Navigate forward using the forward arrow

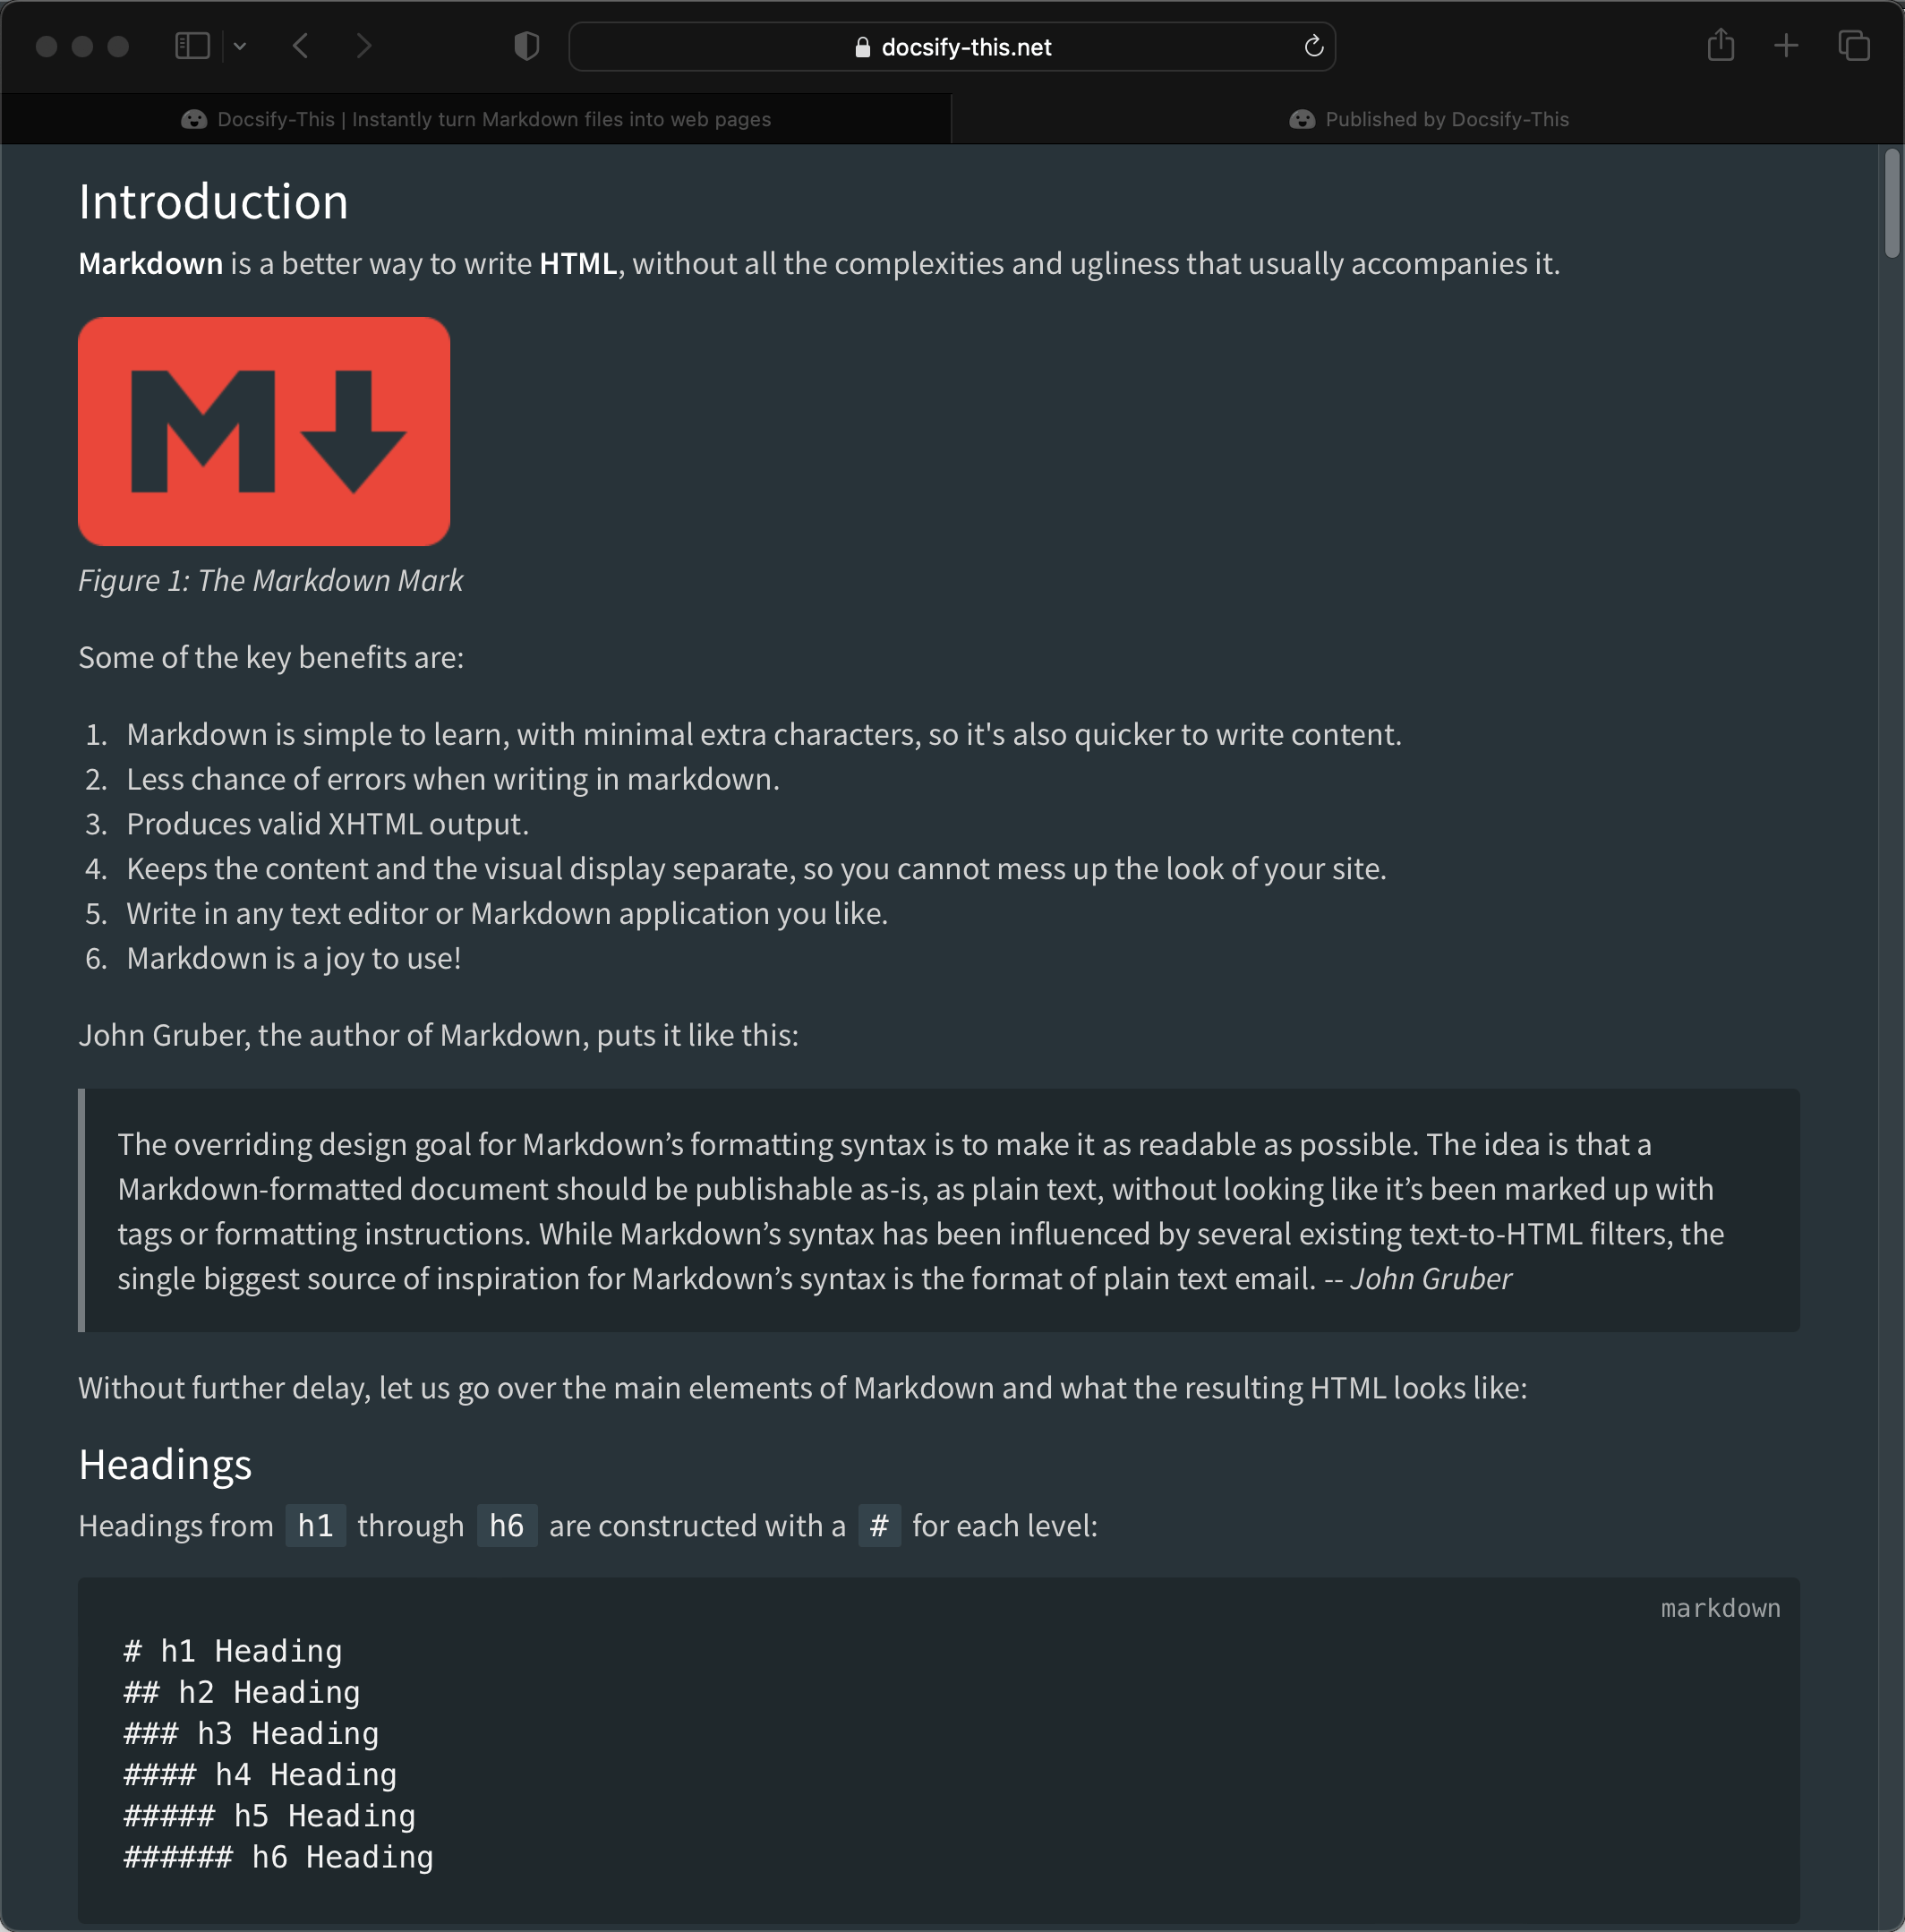click(x=364, y=45)
